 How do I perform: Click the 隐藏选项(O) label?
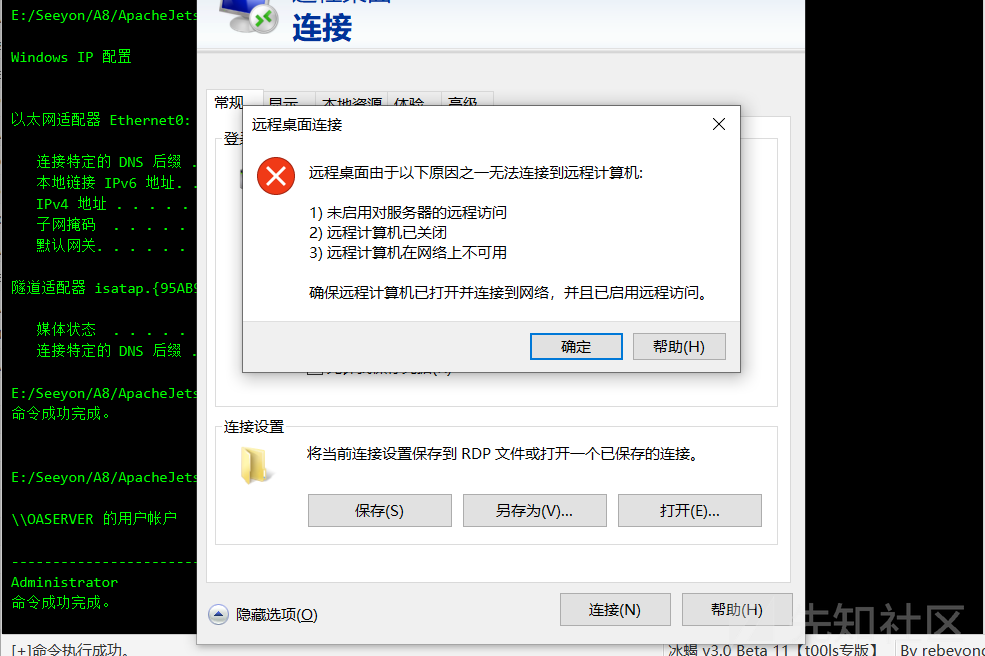276,615
